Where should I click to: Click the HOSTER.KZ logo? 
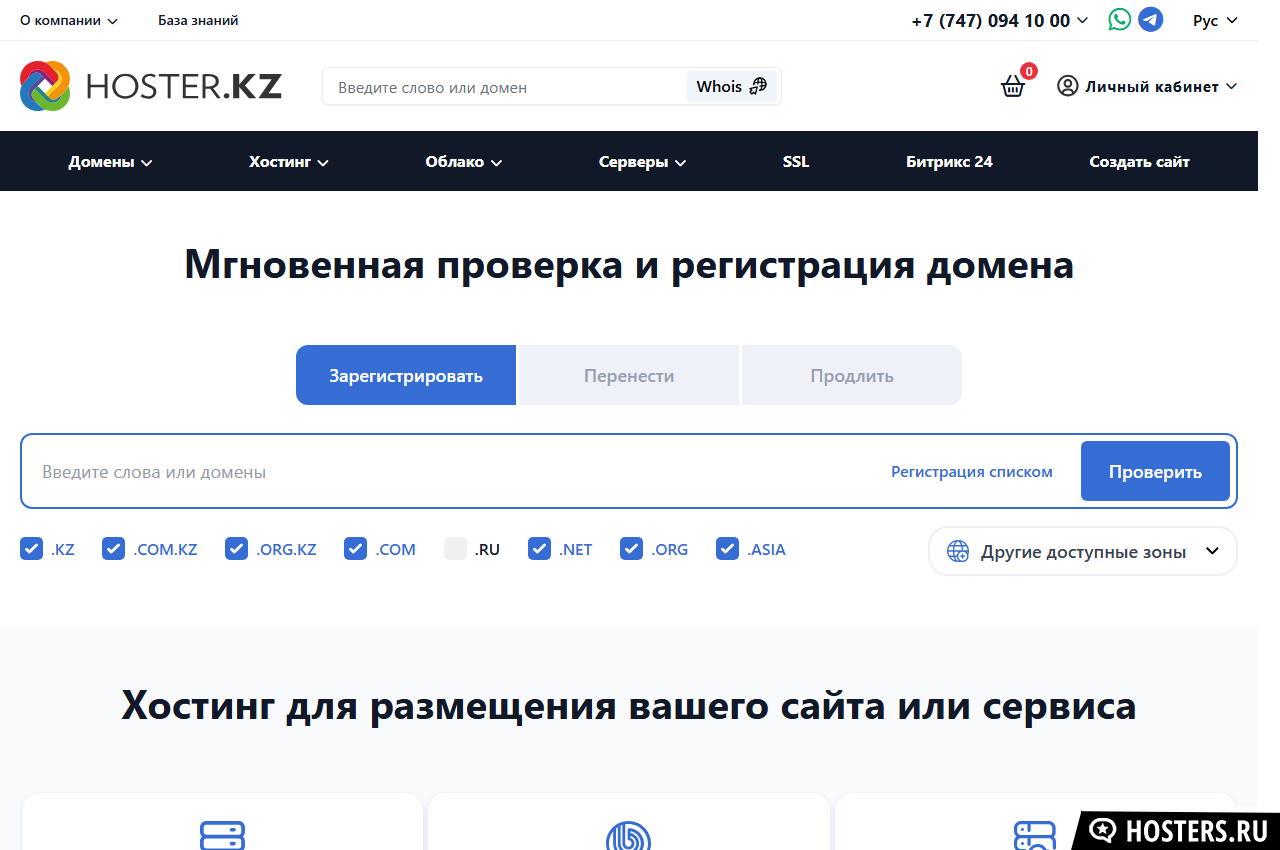pos(151,86)
